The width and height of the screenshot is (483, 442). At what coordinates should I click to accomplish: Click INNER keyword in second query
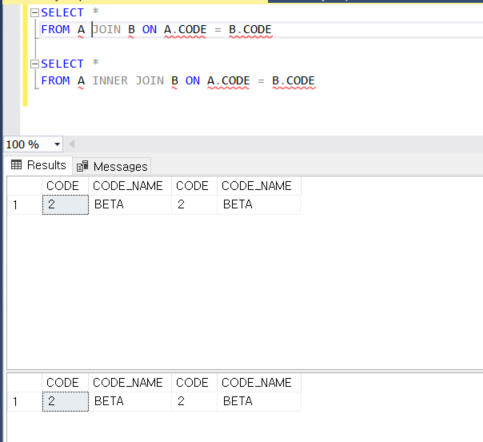tap(110, 81)
